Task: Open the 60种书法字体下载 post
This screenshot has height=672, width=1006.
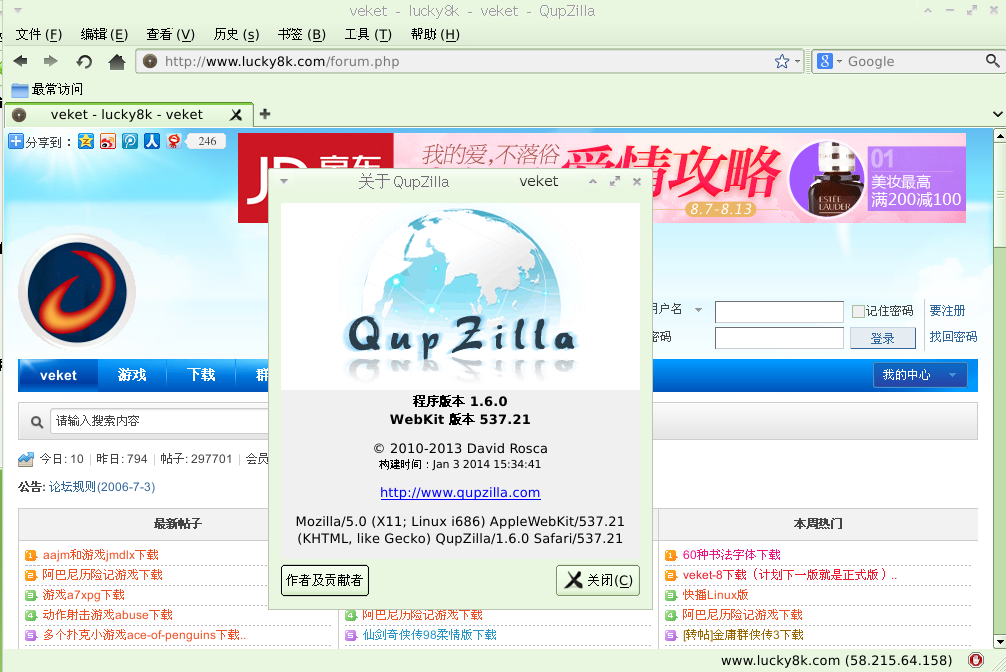Action: coord(731,555)
